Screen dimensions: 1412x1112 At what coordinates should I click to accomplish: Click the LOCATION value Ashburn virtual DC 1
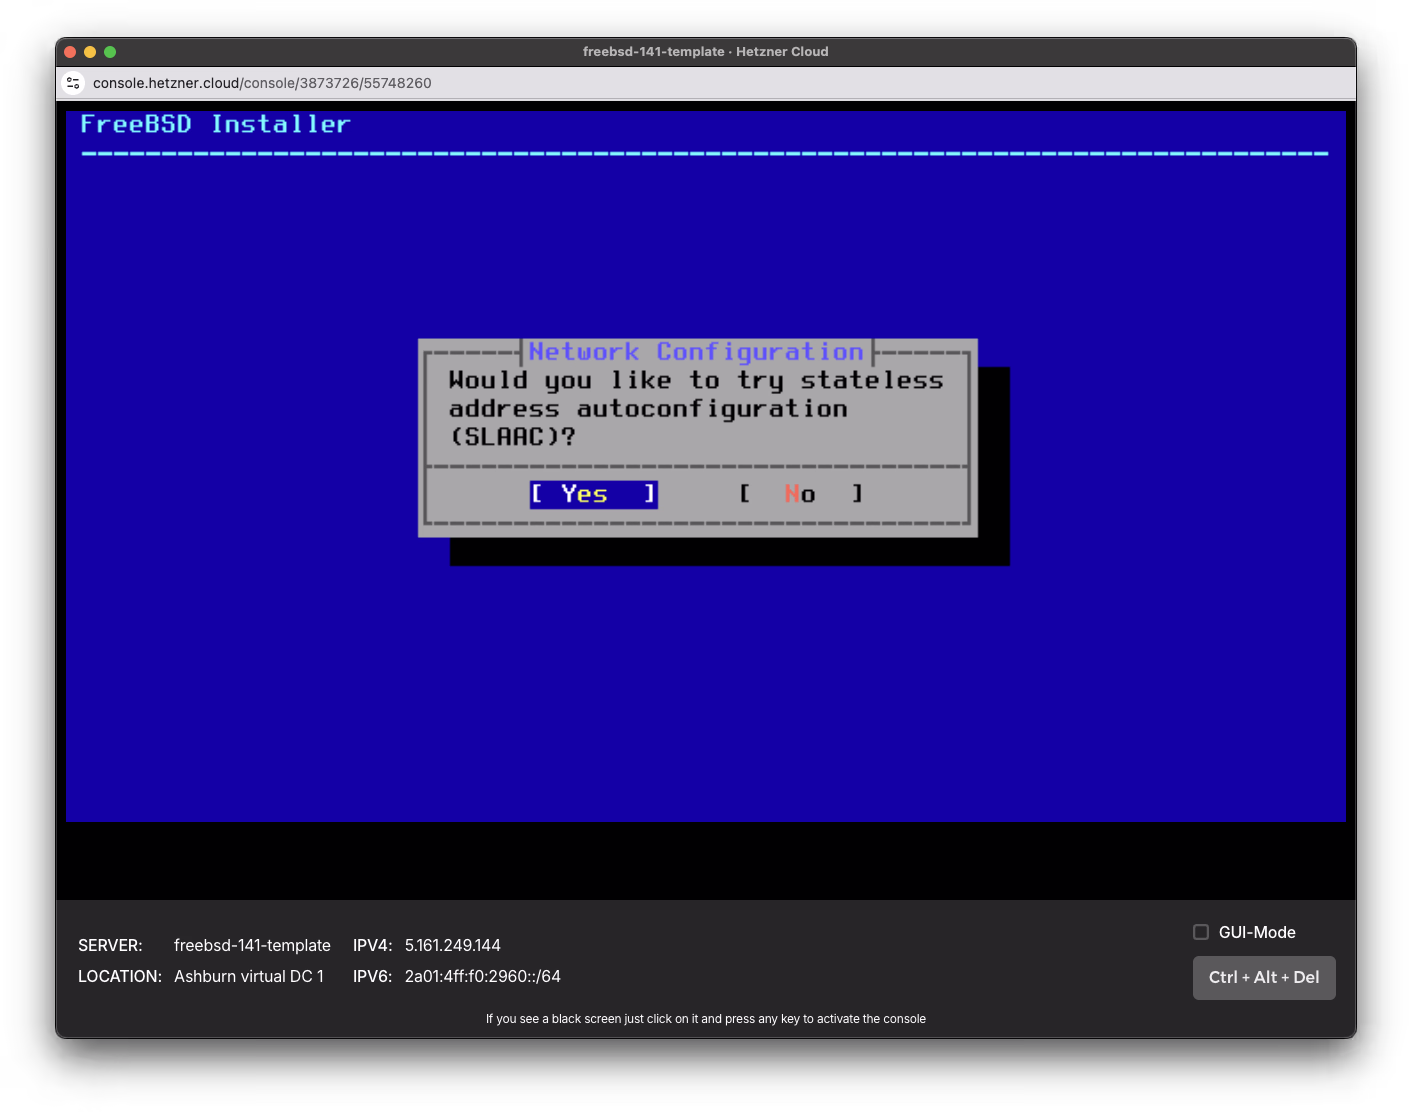tap(249, 976)
